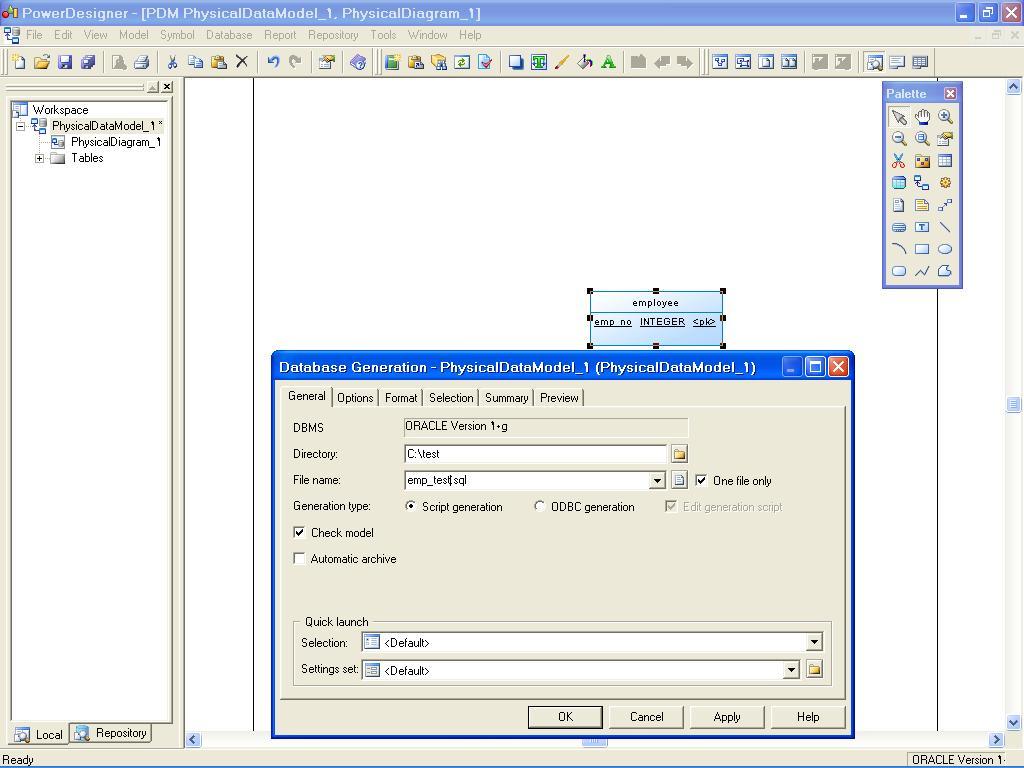The height and width of the screenshot is (768, 1024).
Task: Click into the Directory text field
Action: coord(535,454)
